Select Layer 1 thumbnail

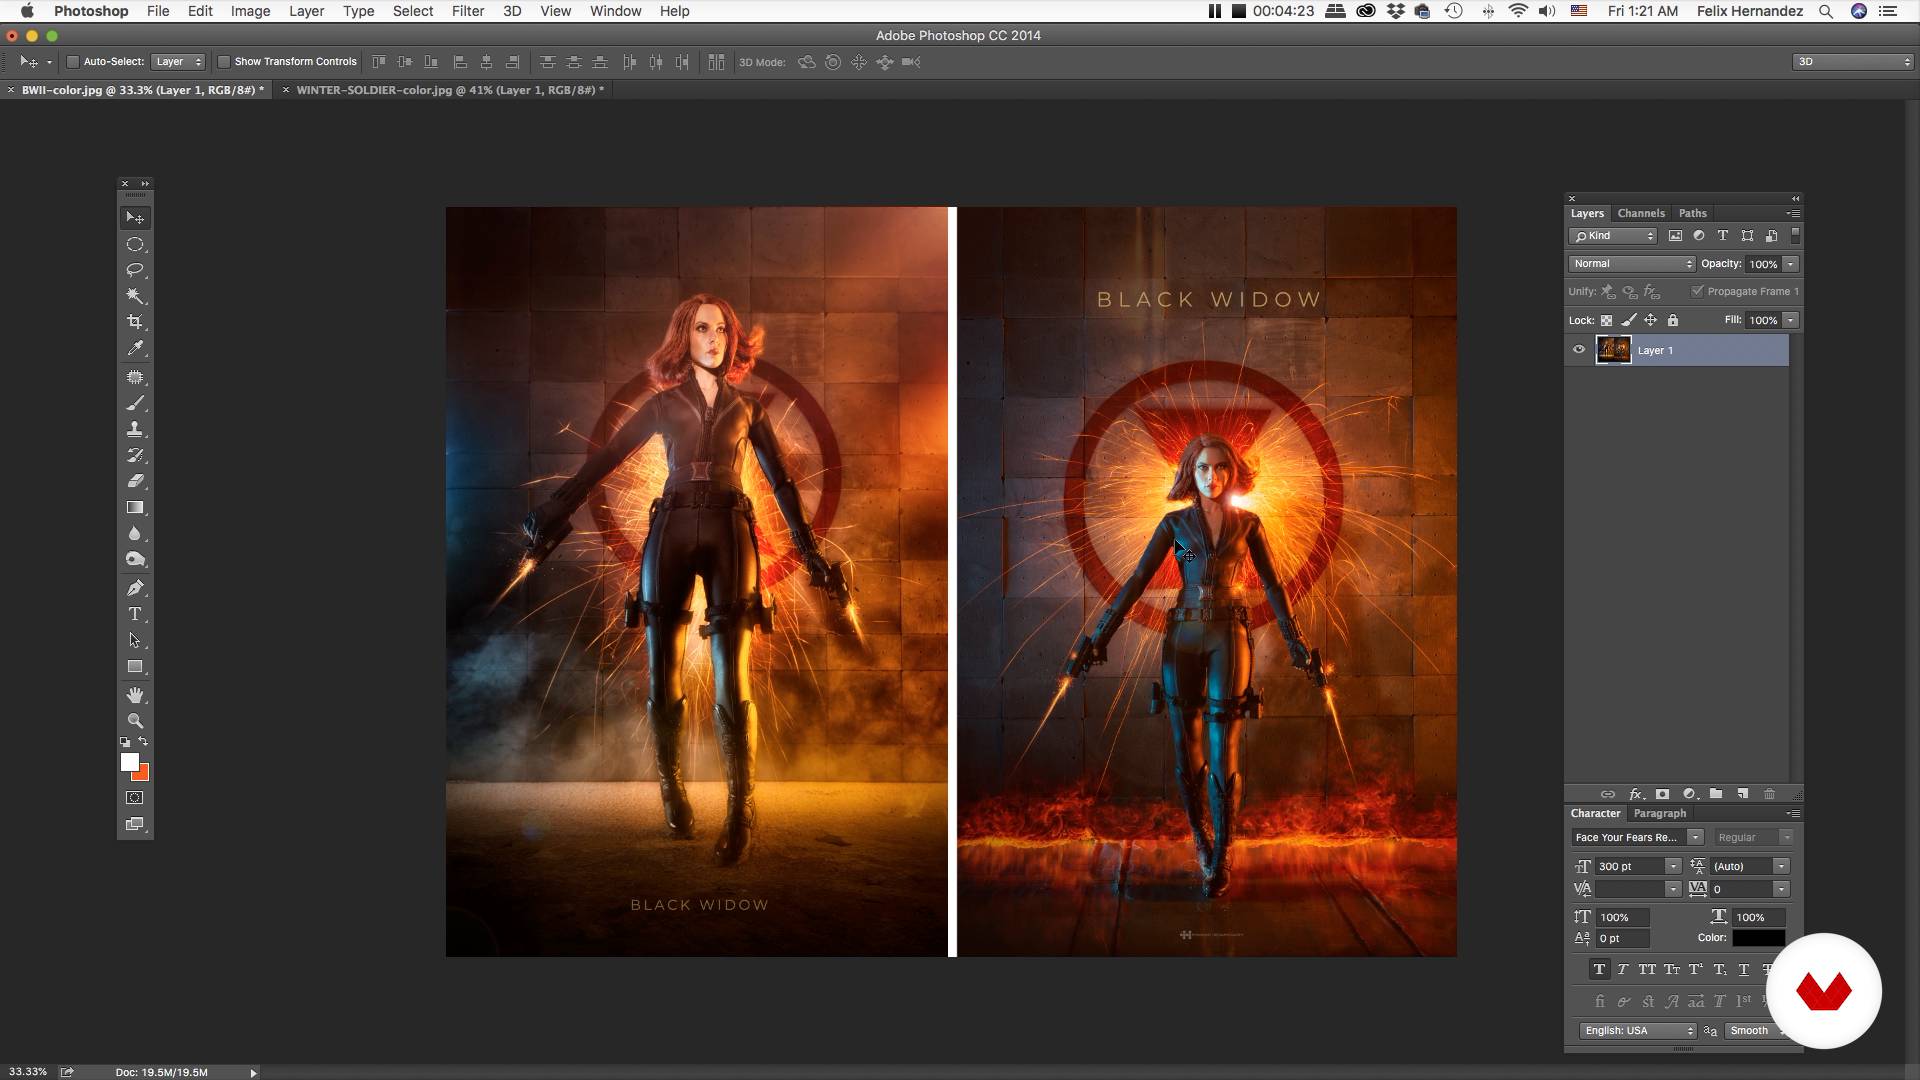click(1613, 350)
